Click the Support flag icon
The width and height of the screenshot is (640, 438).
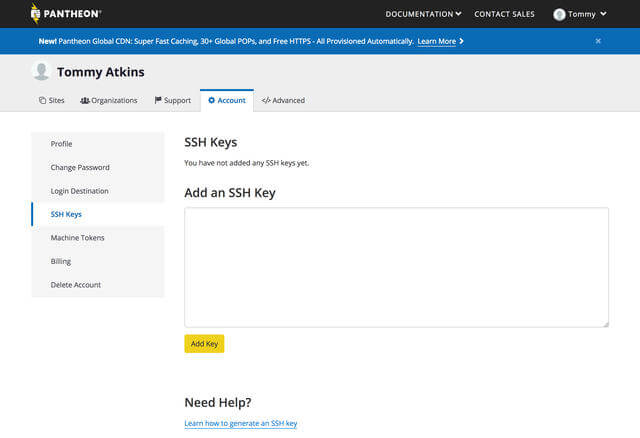pyautogui.click(x=158, y=100)
